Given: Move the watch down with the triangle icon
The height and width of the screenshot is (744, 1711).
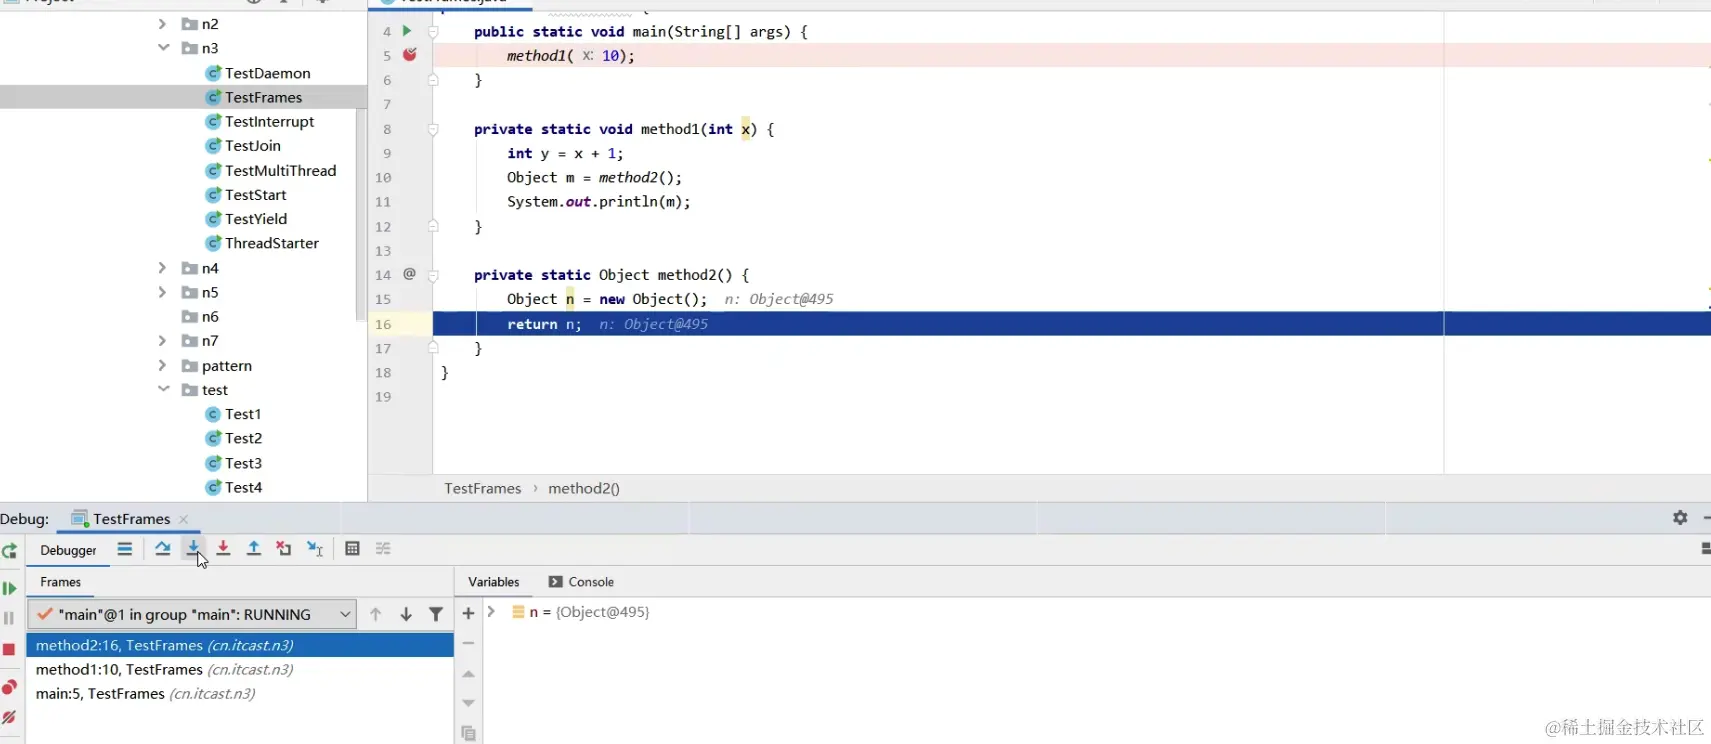Looking at the screenshot, I should tap(468, 703).
